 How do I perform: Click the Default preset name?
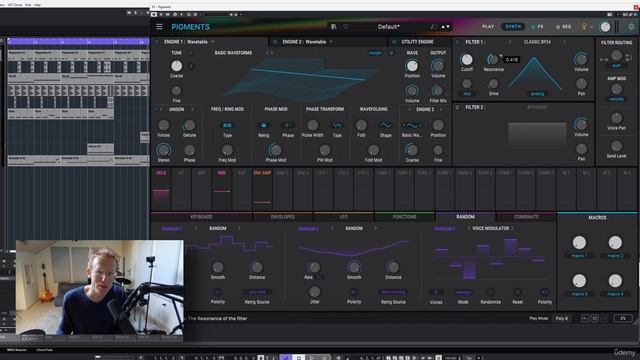point(389,27)
